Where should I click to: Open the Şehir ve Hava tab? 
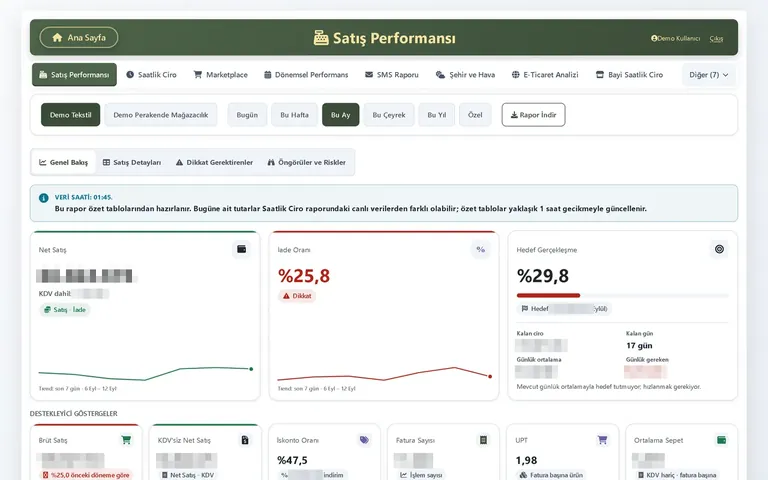point(465,74)
